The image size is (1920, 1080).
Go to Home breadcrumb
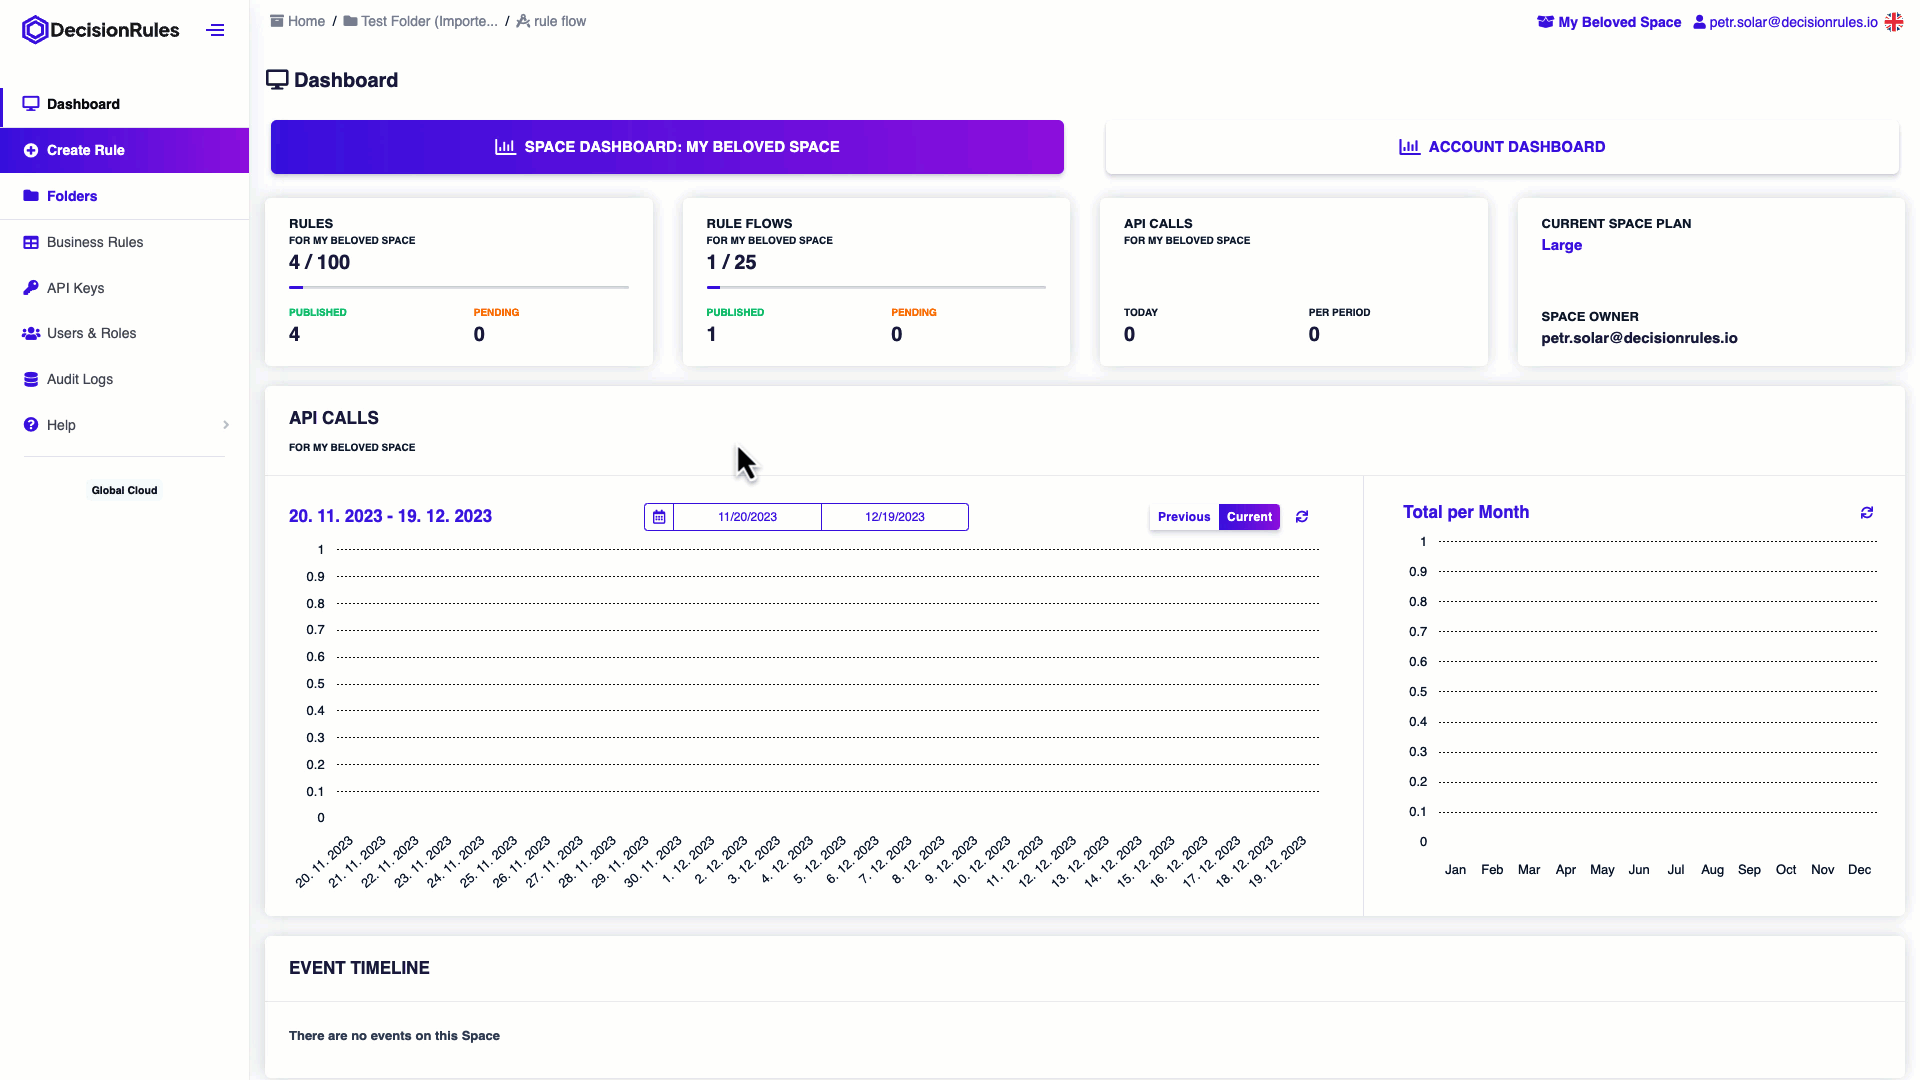[x=298, y=21]
